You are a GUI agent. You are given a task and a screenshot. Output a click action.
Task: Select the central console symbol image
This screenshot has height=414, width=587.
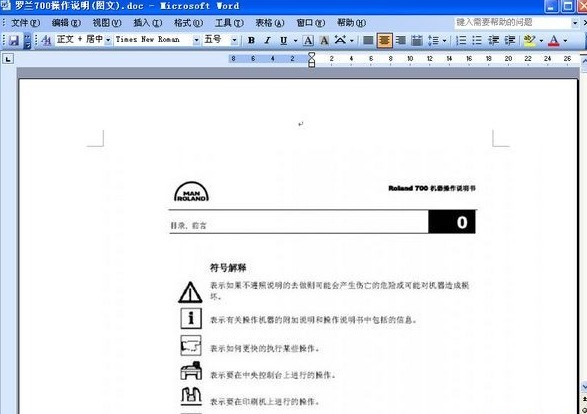point(191,371)
